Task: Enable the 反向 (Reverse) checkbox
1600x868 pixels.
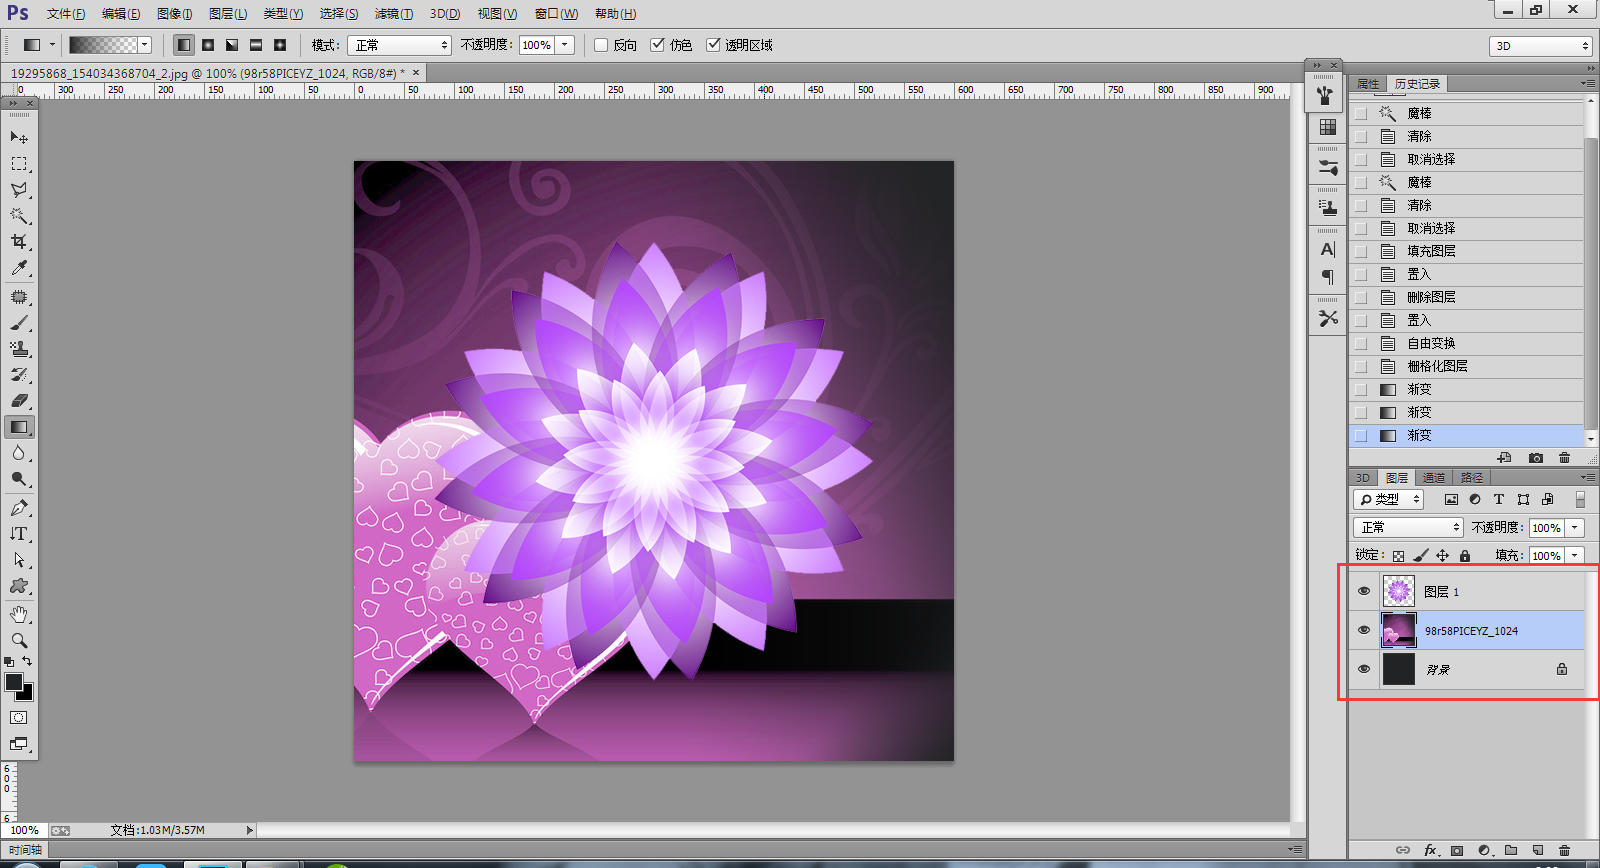Action: click(601, 45)
